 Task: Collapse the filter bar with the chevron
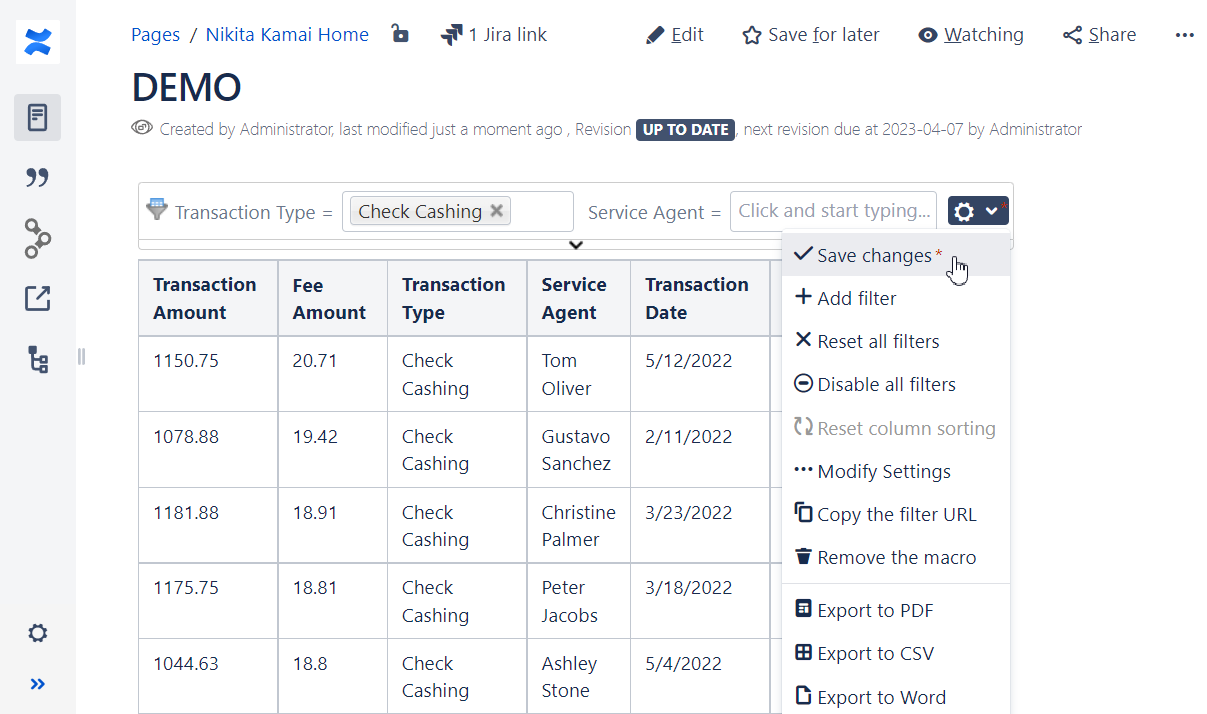[575, 245]
